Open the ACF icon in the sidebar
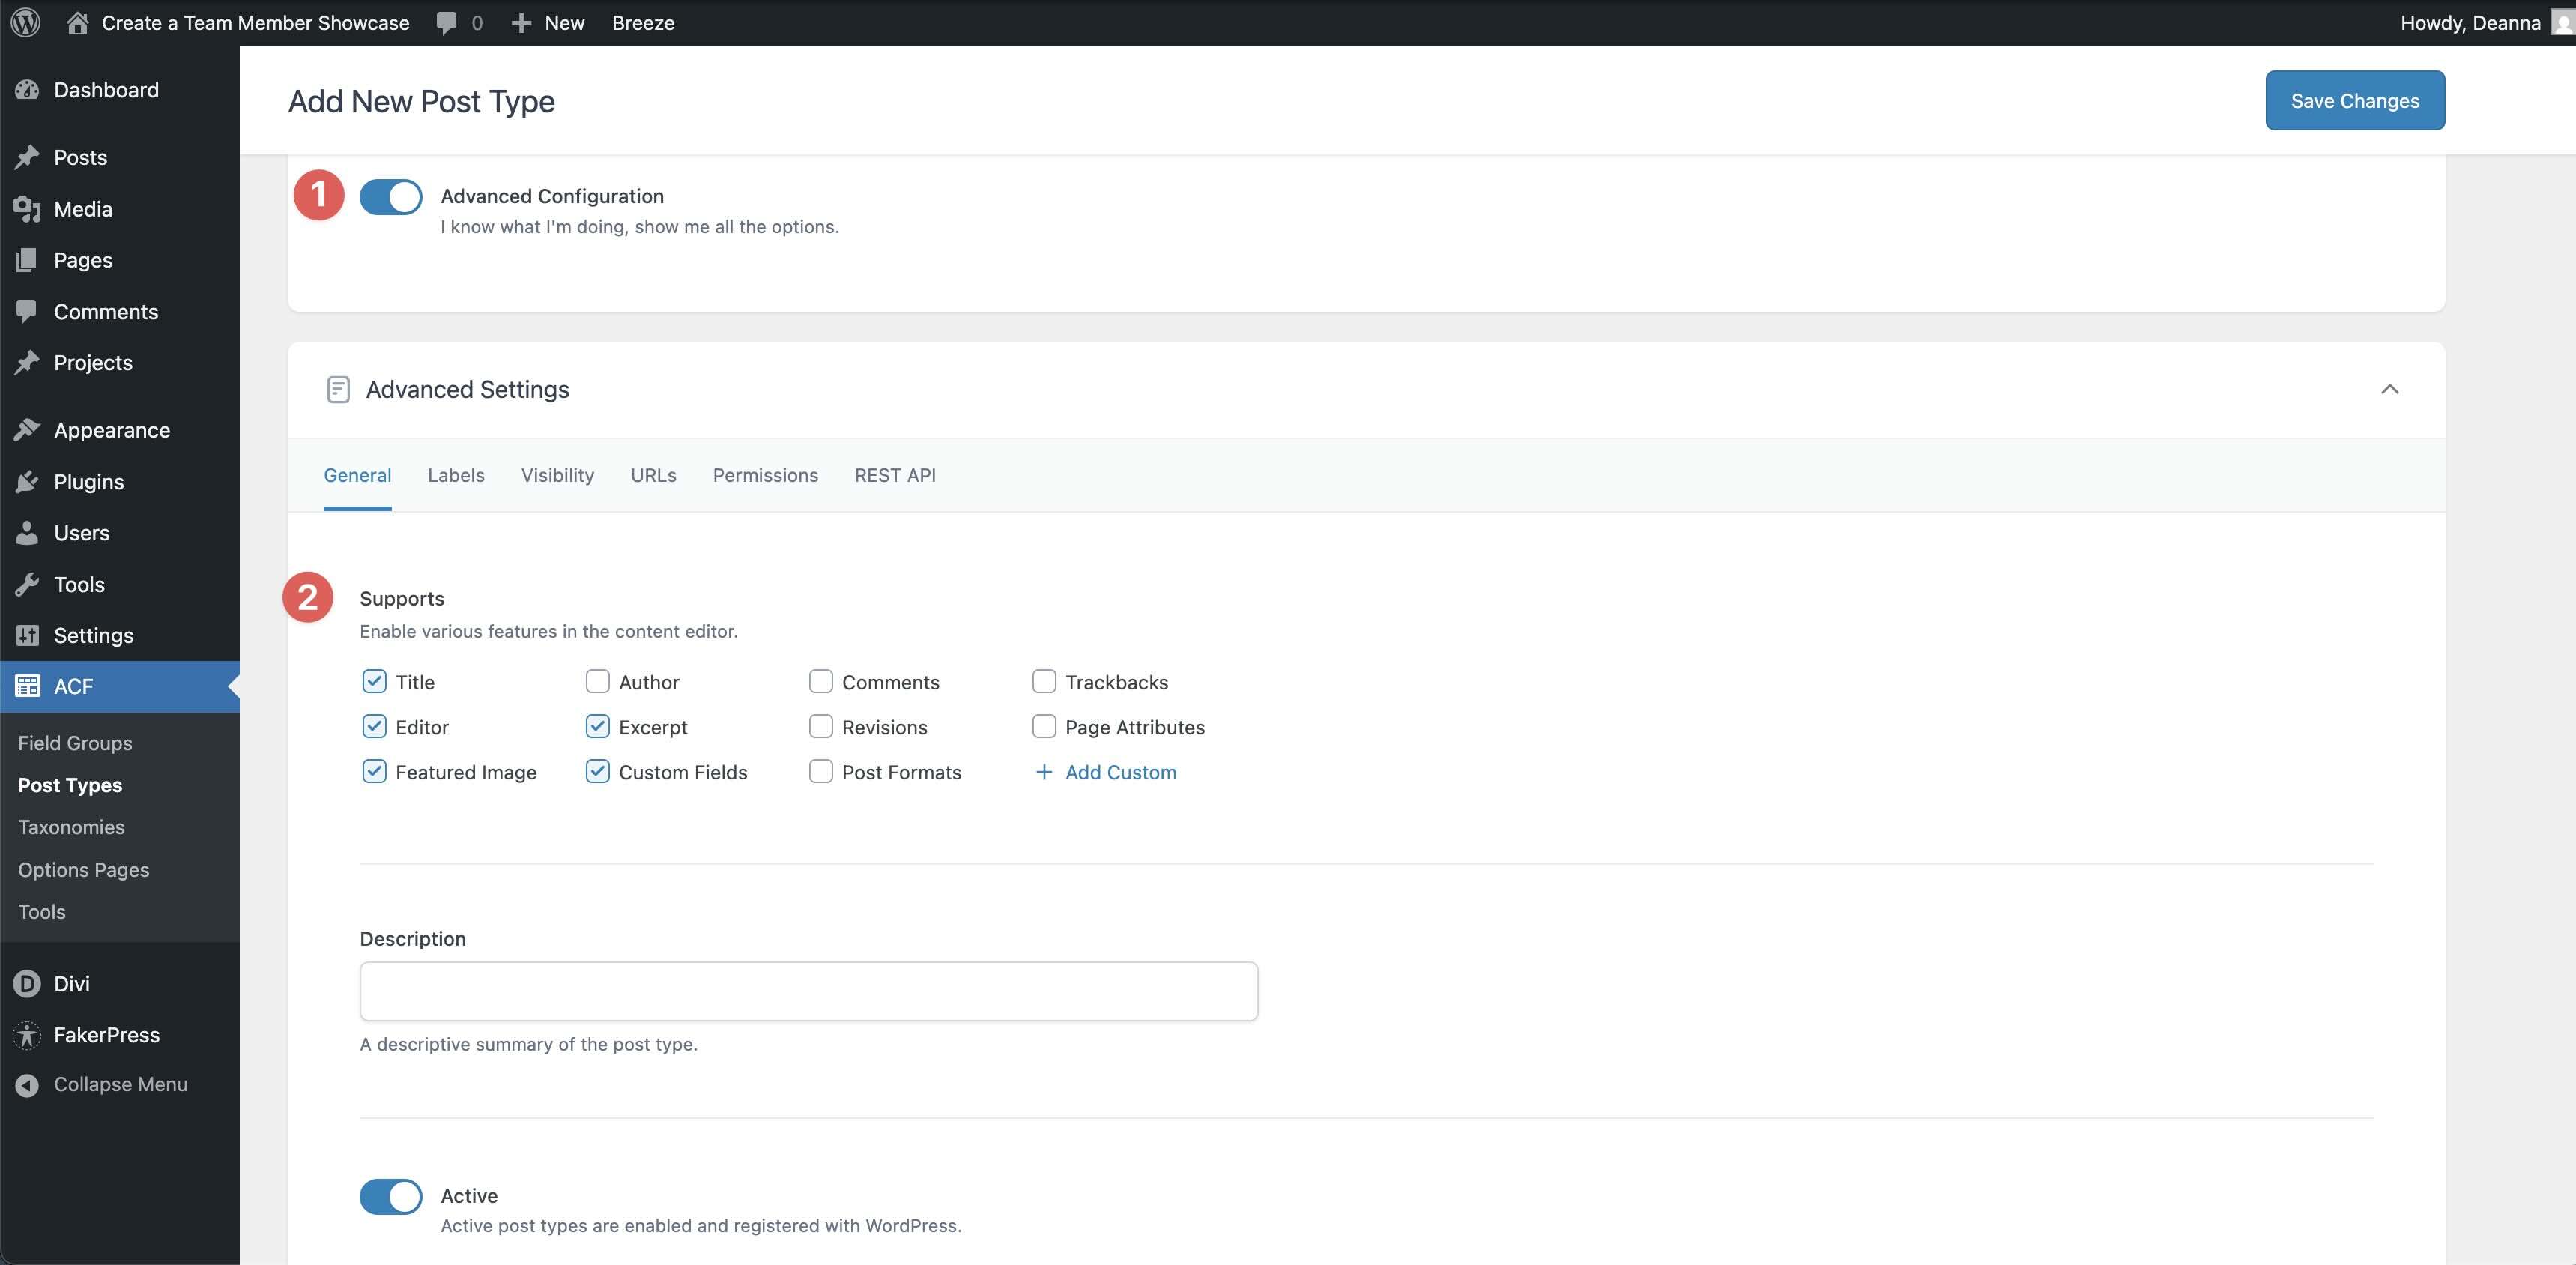Viewport: 2576px width, 1265px height. click(x=28, y=686)
